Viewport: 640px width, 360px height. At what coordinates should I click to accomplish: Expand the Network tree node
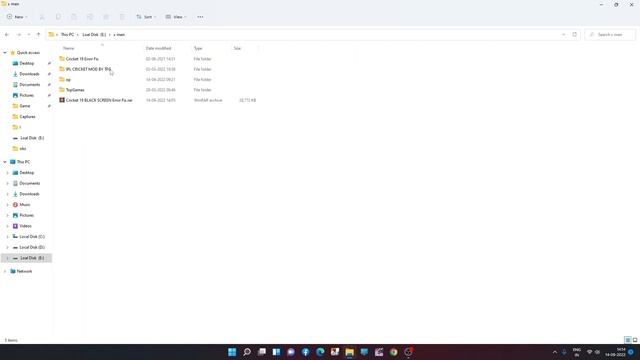pyautogui.click(x=5, y=271)
